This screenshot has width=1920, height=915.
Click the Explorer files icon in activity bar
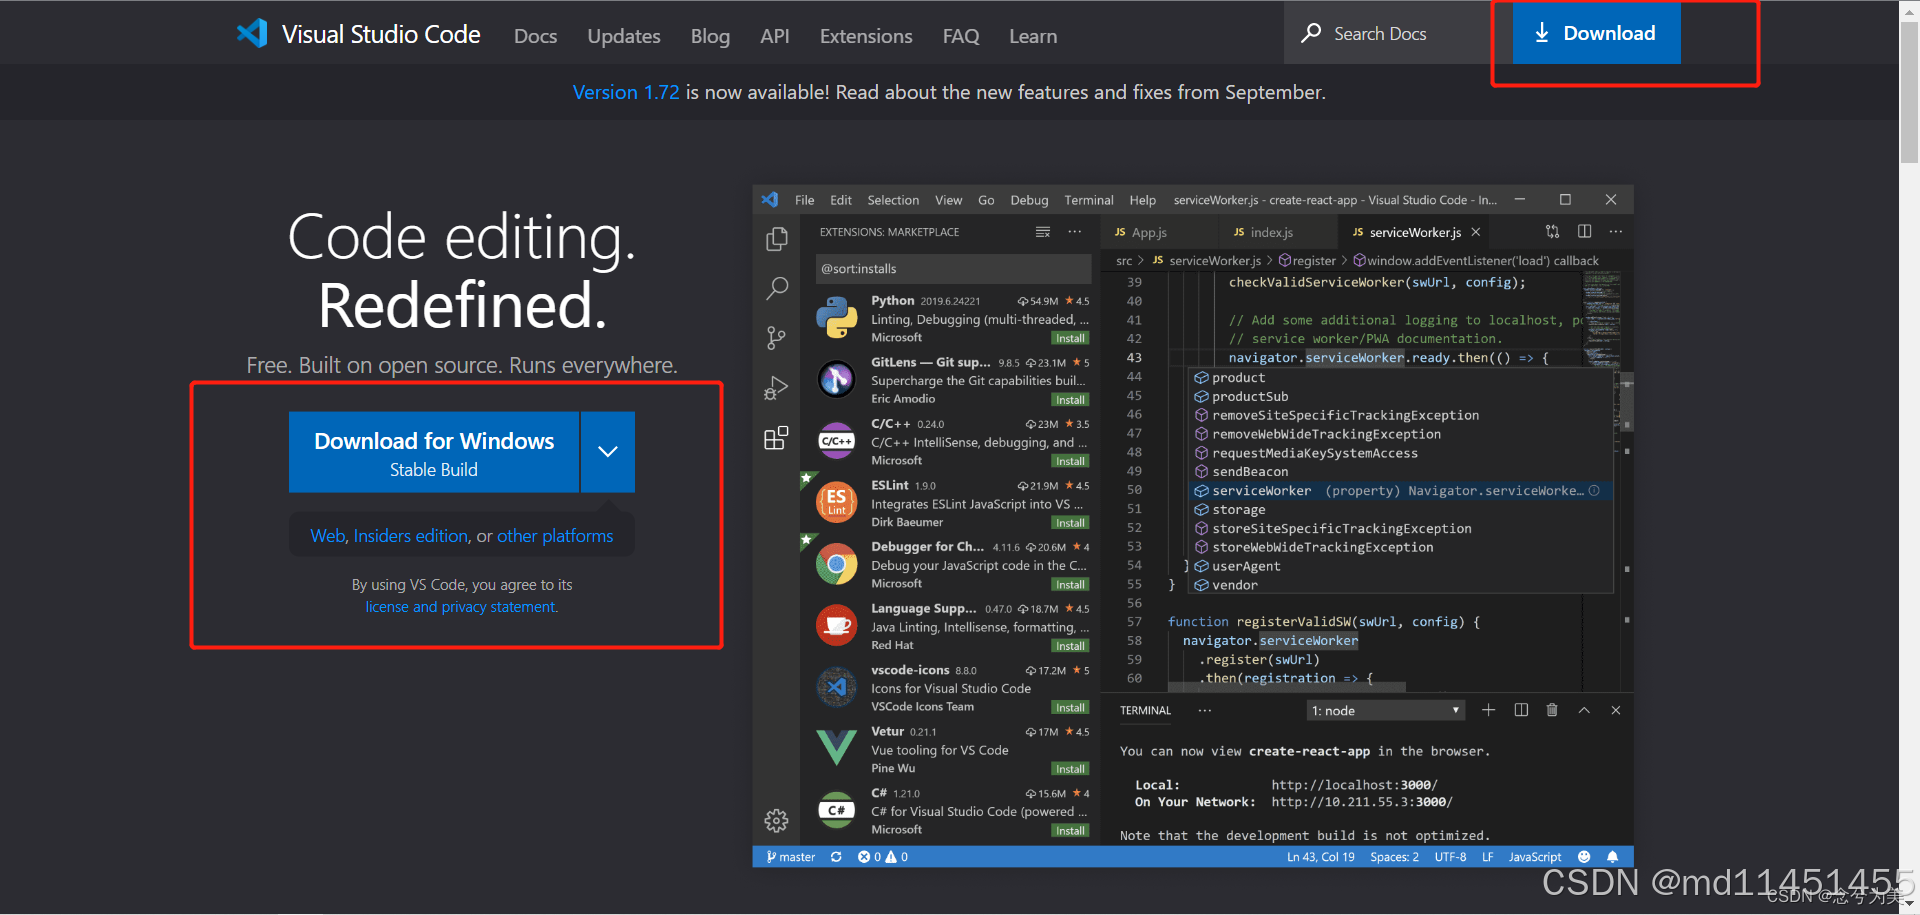point(776,239)
